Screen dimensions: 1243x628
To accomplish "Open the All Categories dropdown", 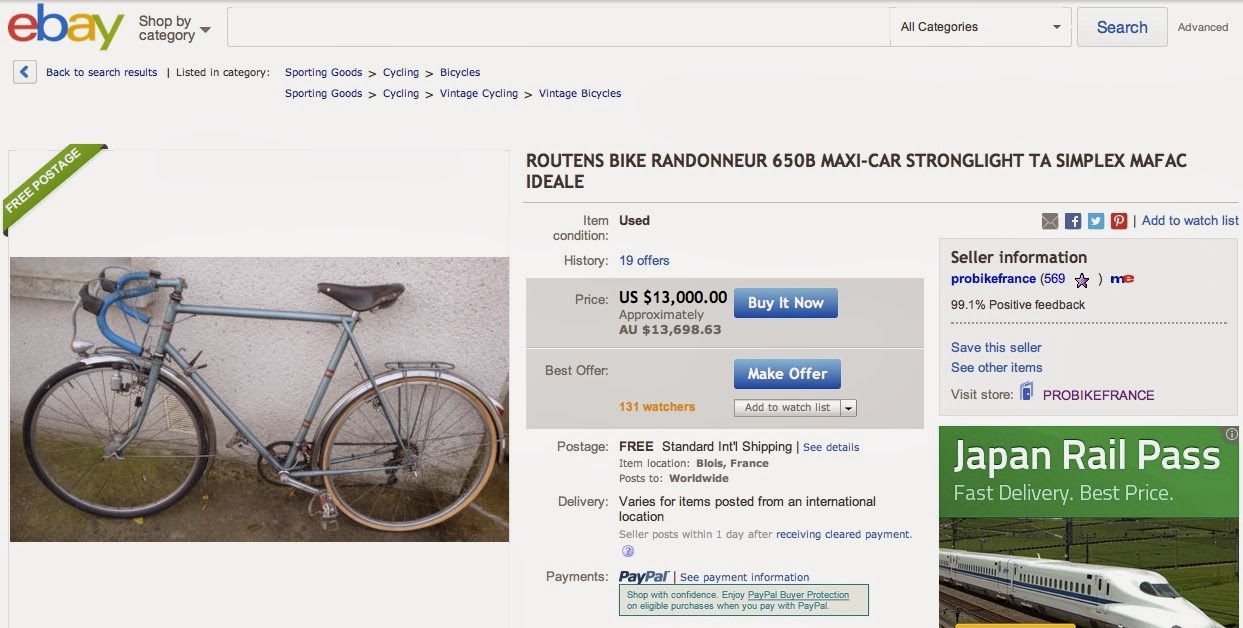I will [x=980, y=27].
